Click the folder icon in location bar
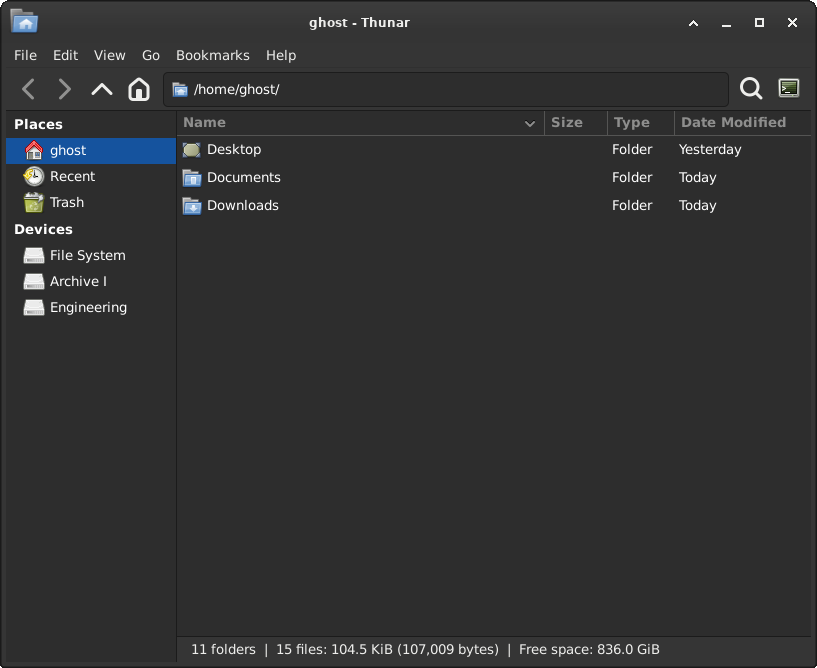Image resolution: width=817 pixels, height=668 pixels. pos(180,90)
